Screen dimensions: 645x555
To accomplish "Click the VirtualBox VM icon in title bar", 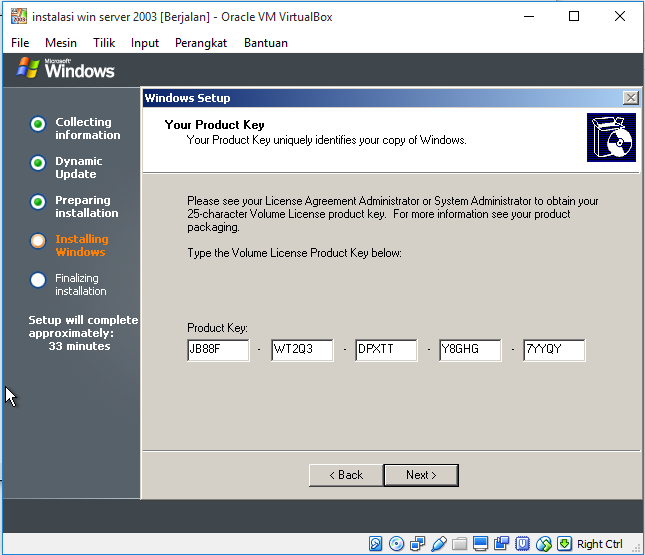I will (19, 16).
